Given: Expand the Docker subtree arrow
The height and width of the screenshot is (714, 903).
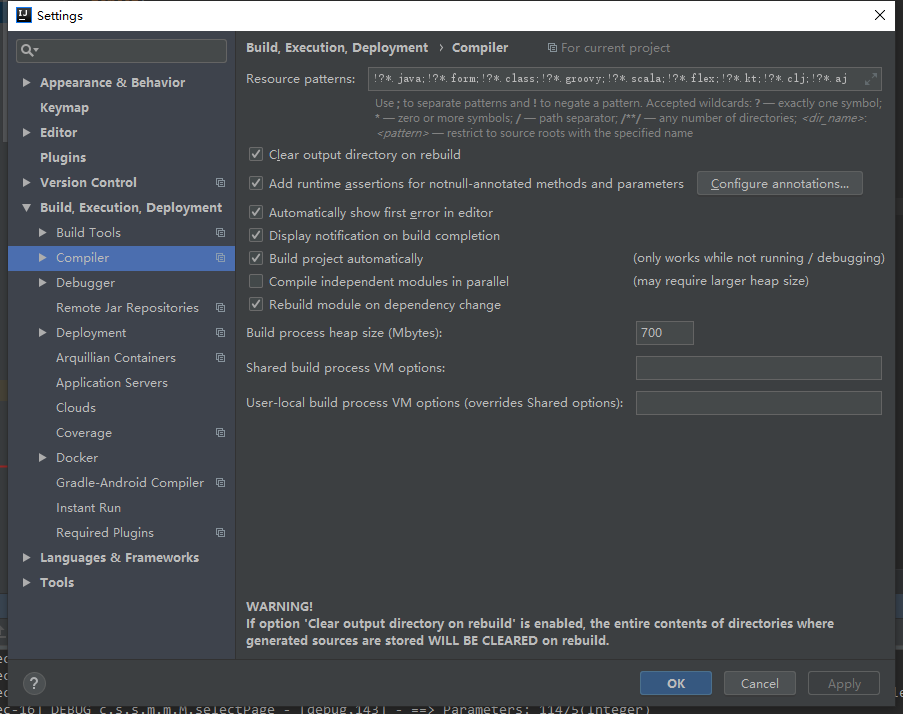Looking at the screenshot, I should pos(42,458).
